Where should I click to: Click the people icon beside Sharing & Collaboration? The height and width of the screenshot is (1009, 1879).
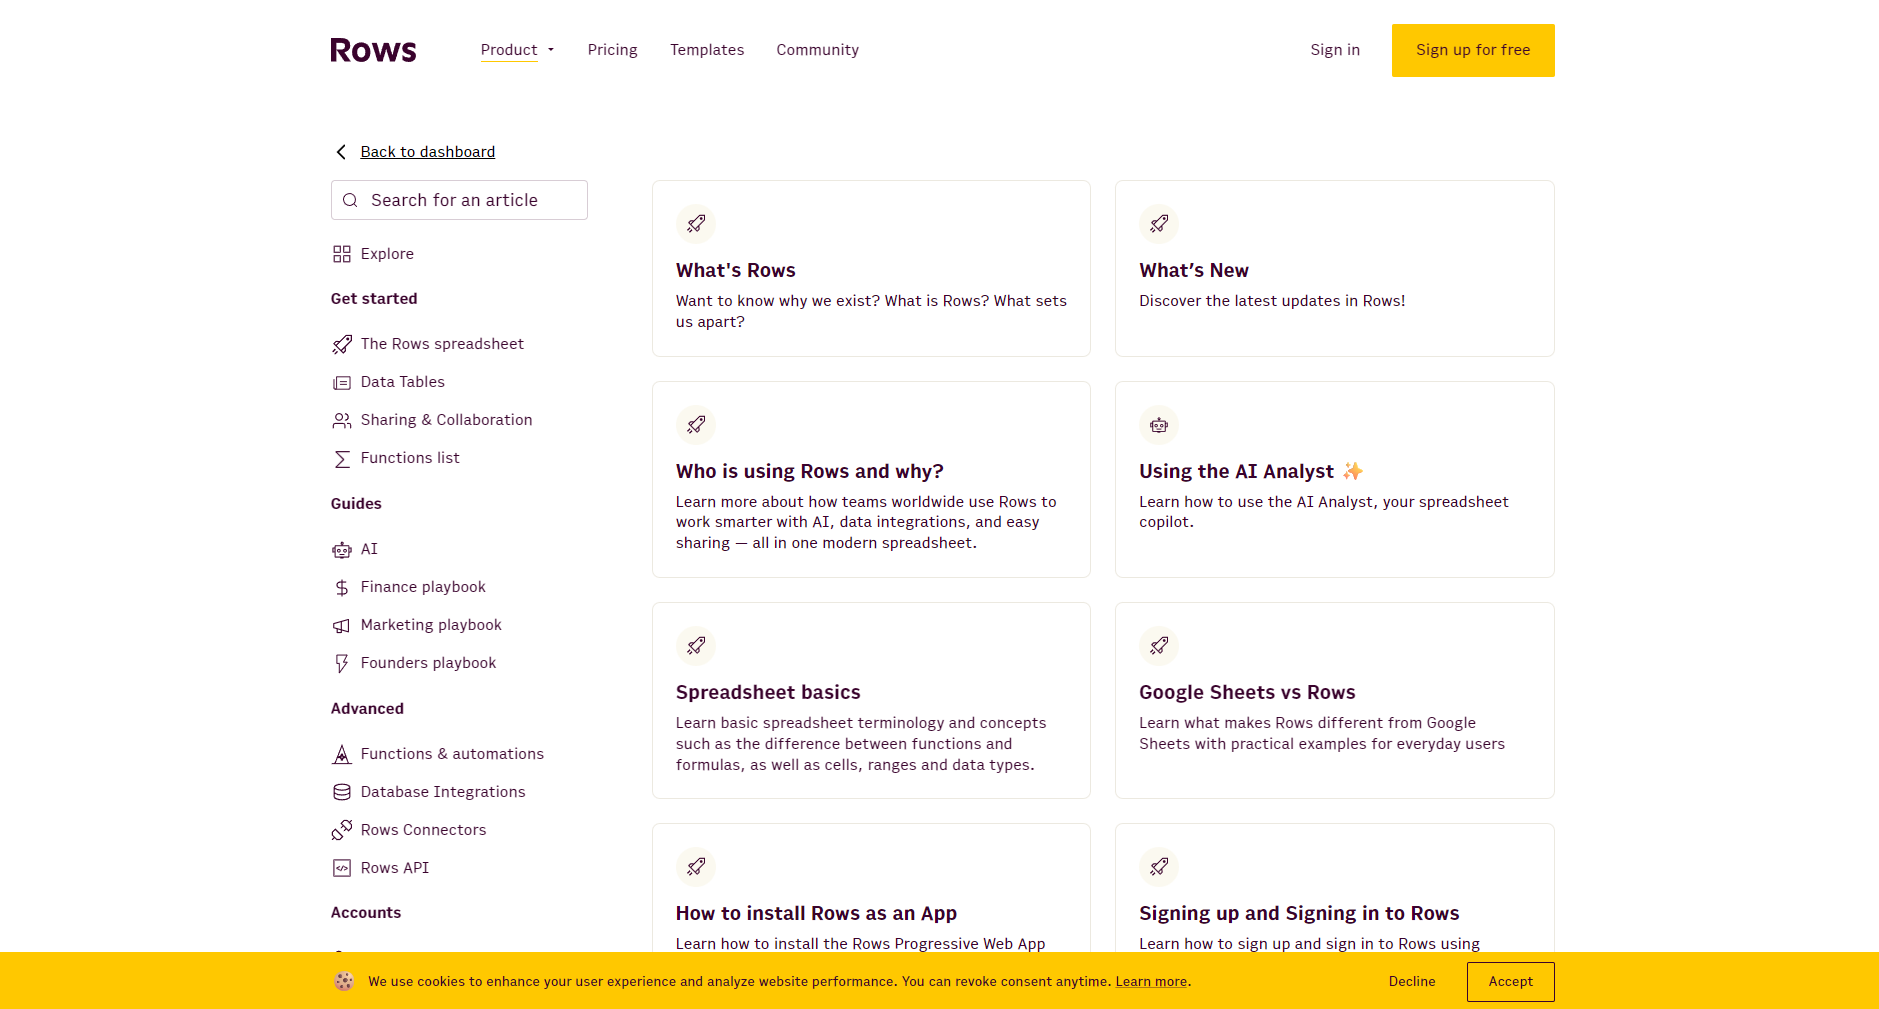pos(342,420)
